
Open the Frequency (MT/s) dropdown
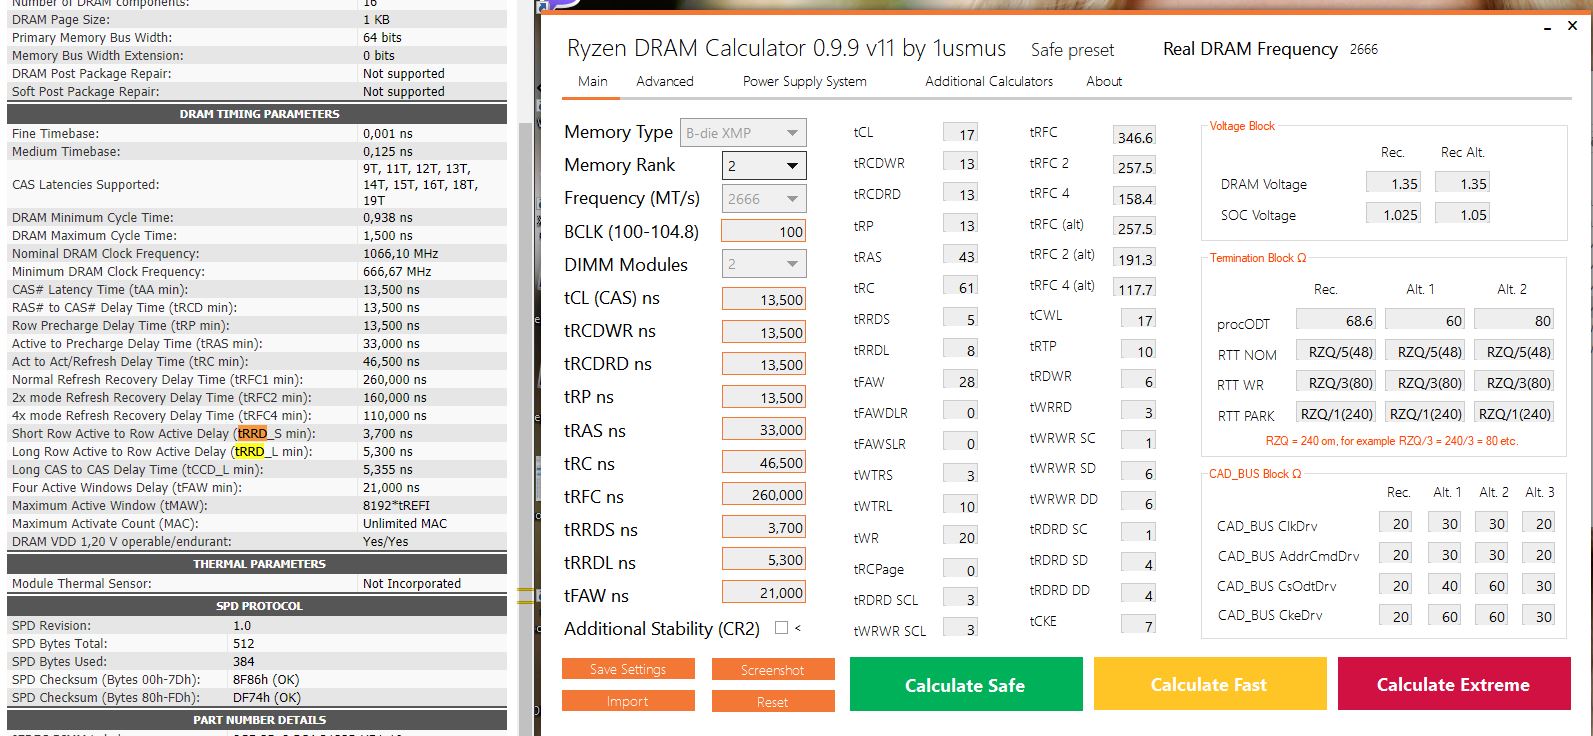[x=764, y=199]
